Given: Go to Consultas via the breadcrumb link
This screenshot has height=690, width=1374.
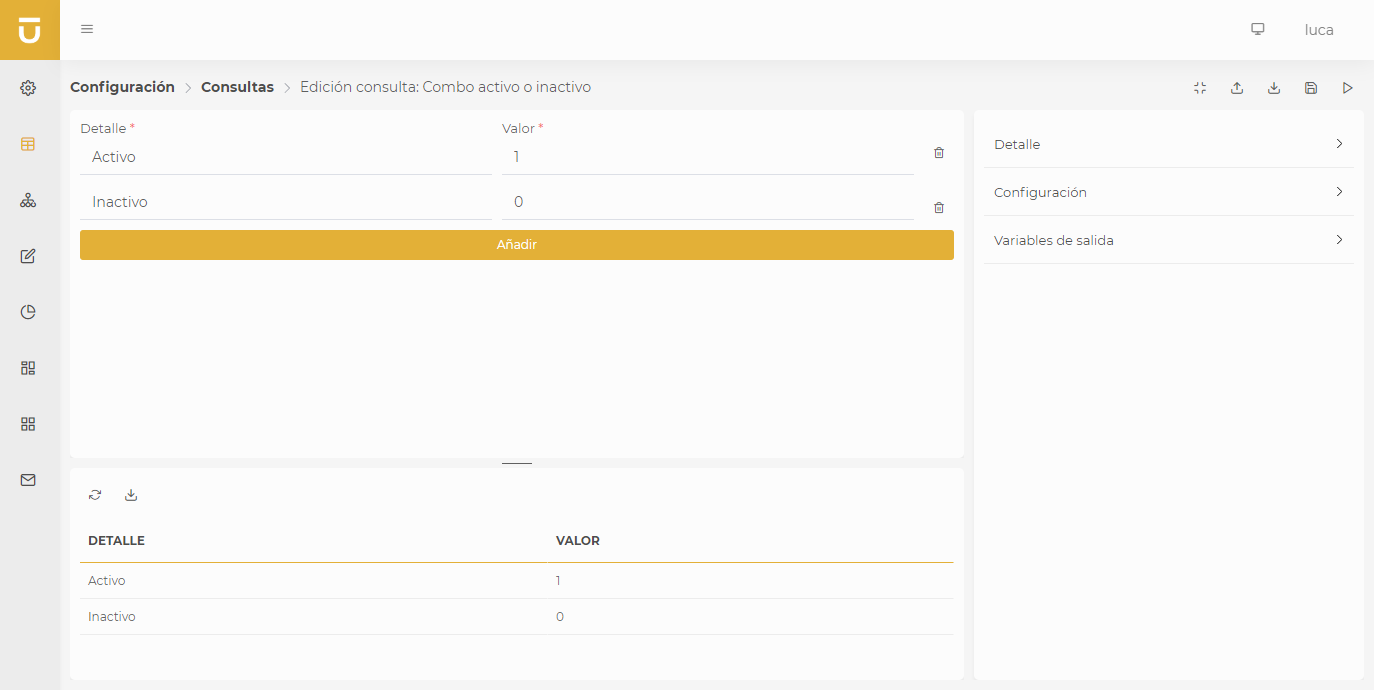Looking at the screenshot, I should click(x=237, y=87).
